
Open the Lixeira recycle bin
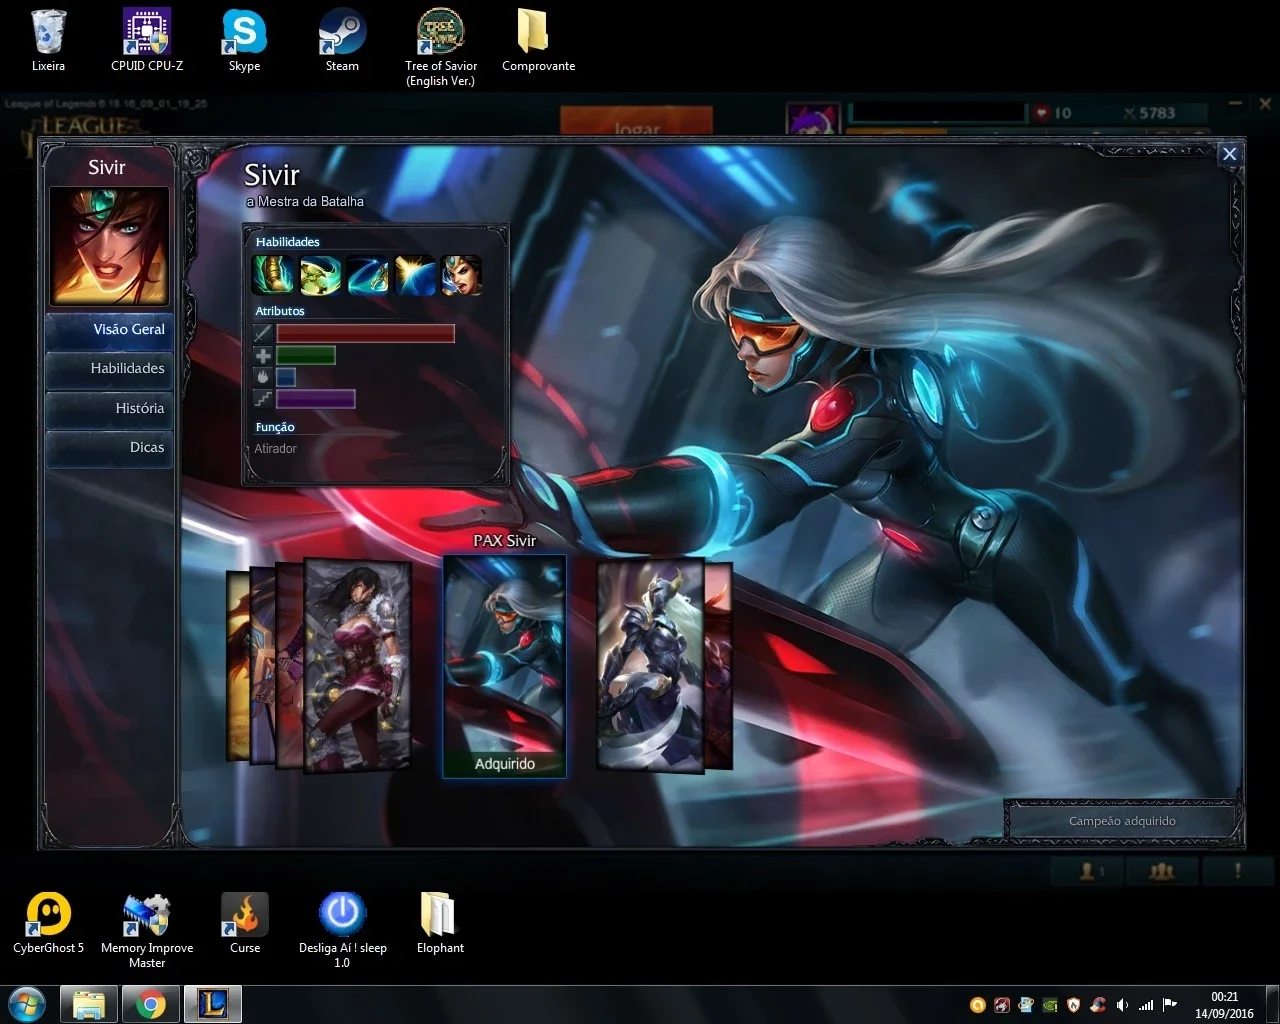click(x=48, y=42)
